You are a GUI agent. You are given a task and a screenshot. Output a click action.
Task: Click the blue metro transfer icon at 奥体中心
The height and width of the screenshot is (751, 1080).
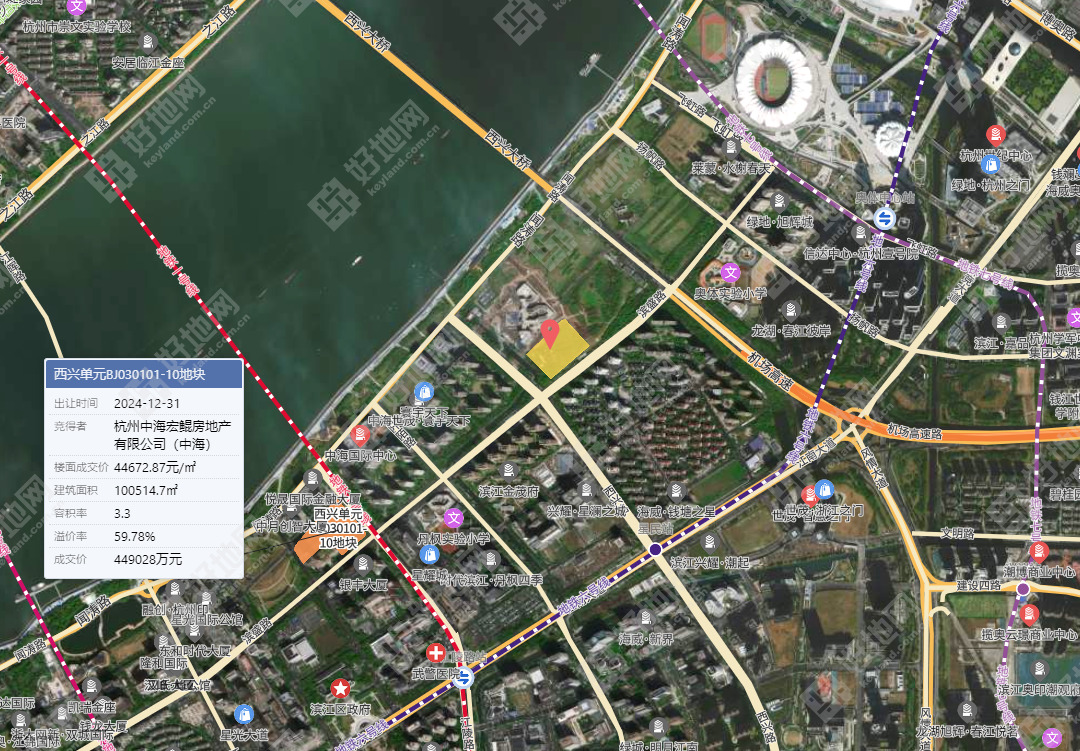click(x=884, y=218)
